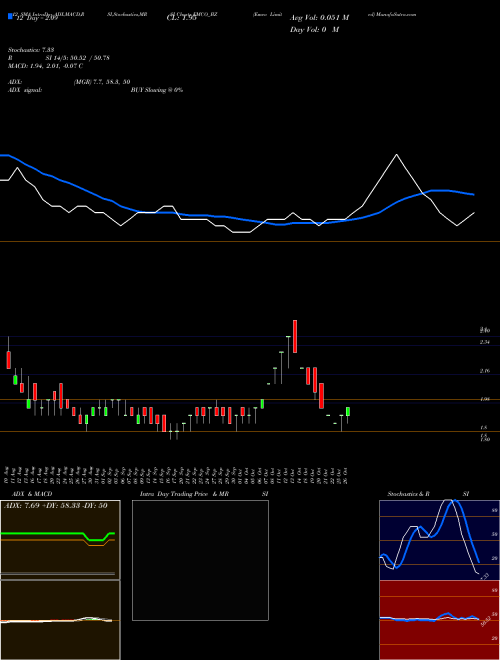Click the 'MACD: 1.94, 2.01, -0.07 C' line
Image resolution: width=500 pixels, height=660 pixels.
pos(45,66)
